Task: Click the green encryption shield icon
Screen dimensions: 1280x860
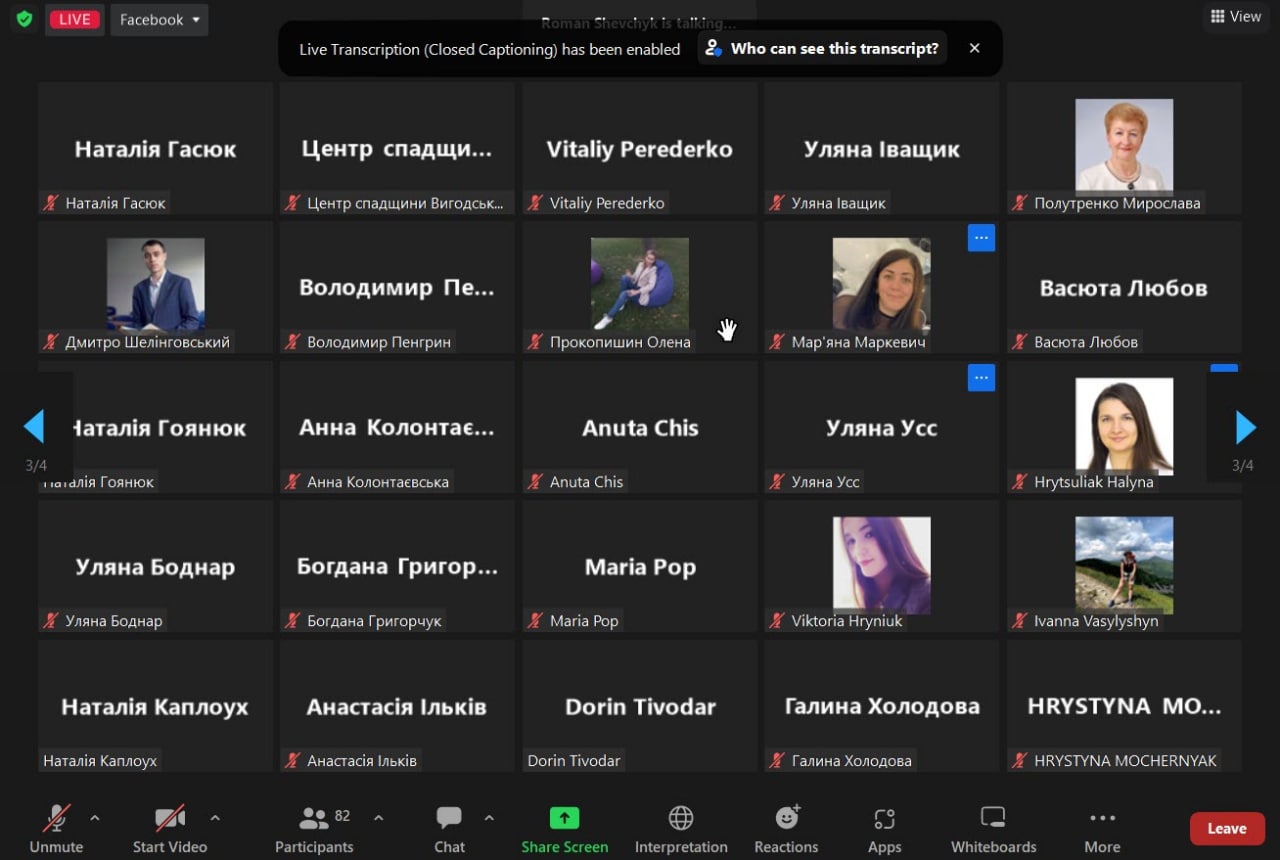Action: tap(24, 19)
